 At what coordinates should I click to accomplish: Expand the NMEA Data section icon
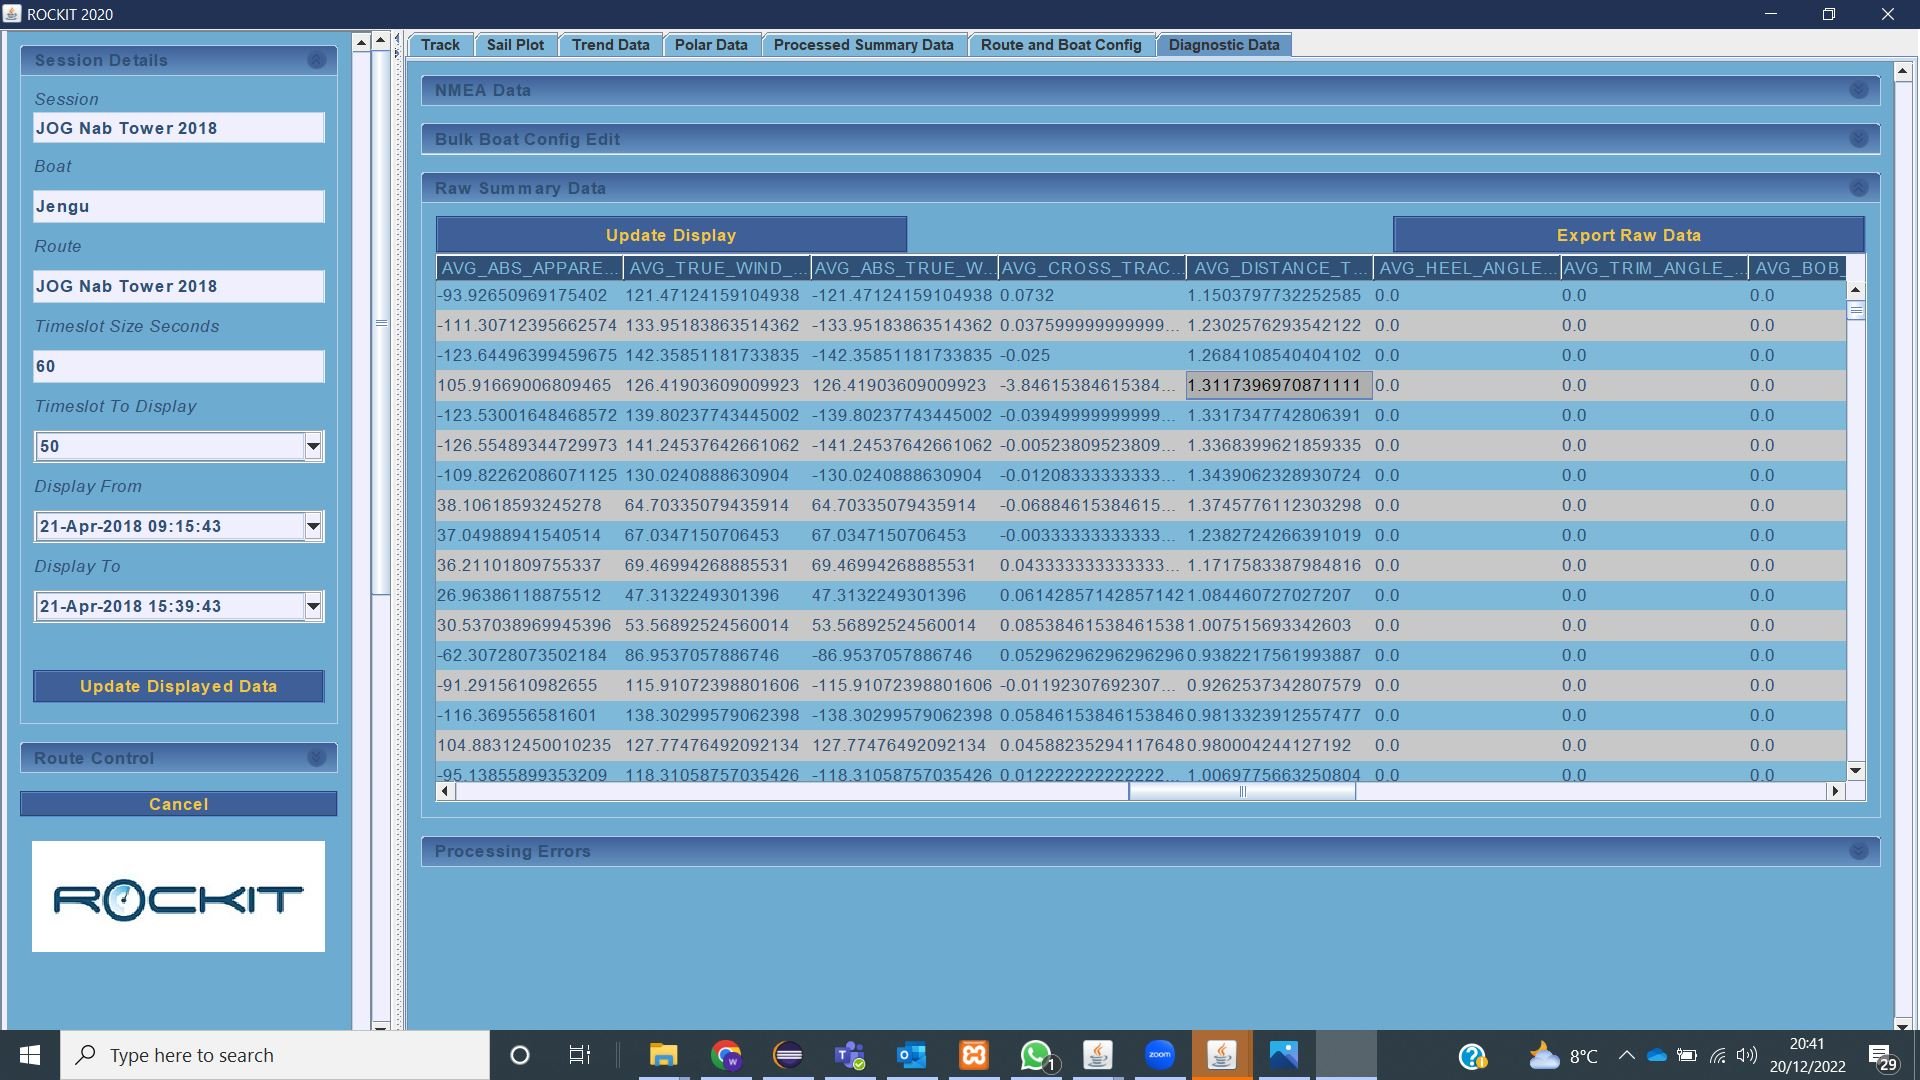(x=1858, y=90)
